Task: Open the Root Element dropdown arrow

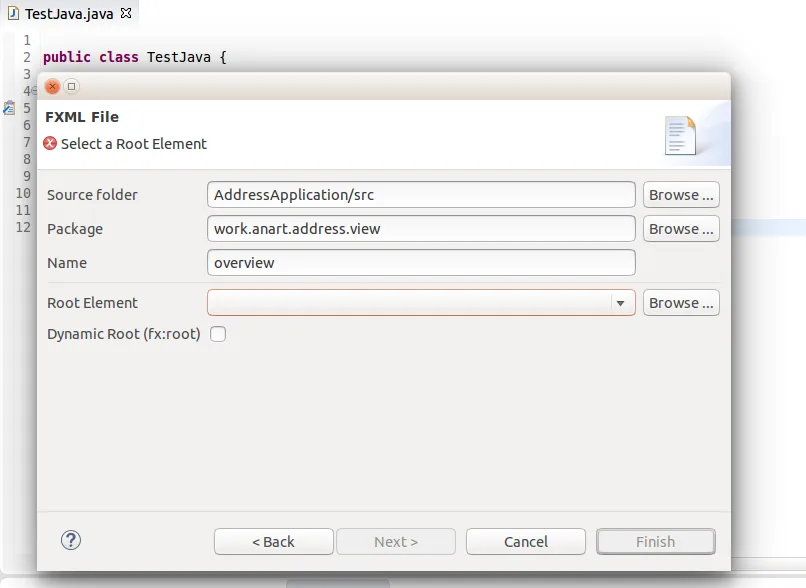Action: 620,303
